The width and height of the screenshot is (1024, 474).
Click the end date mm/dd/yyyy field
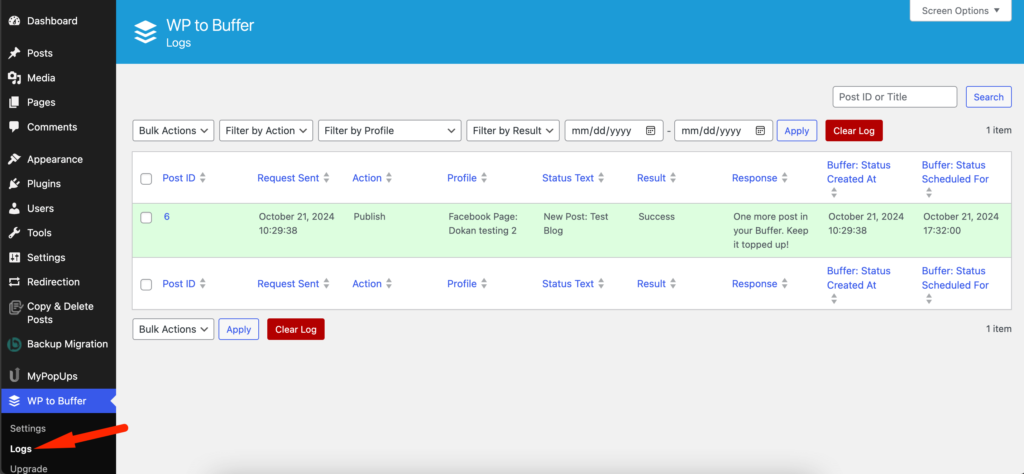point(723,131)
